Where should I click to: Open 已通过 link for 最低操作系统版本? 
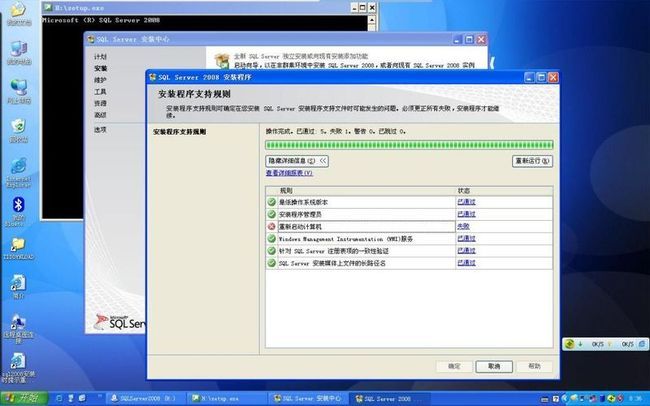point(466,202)
